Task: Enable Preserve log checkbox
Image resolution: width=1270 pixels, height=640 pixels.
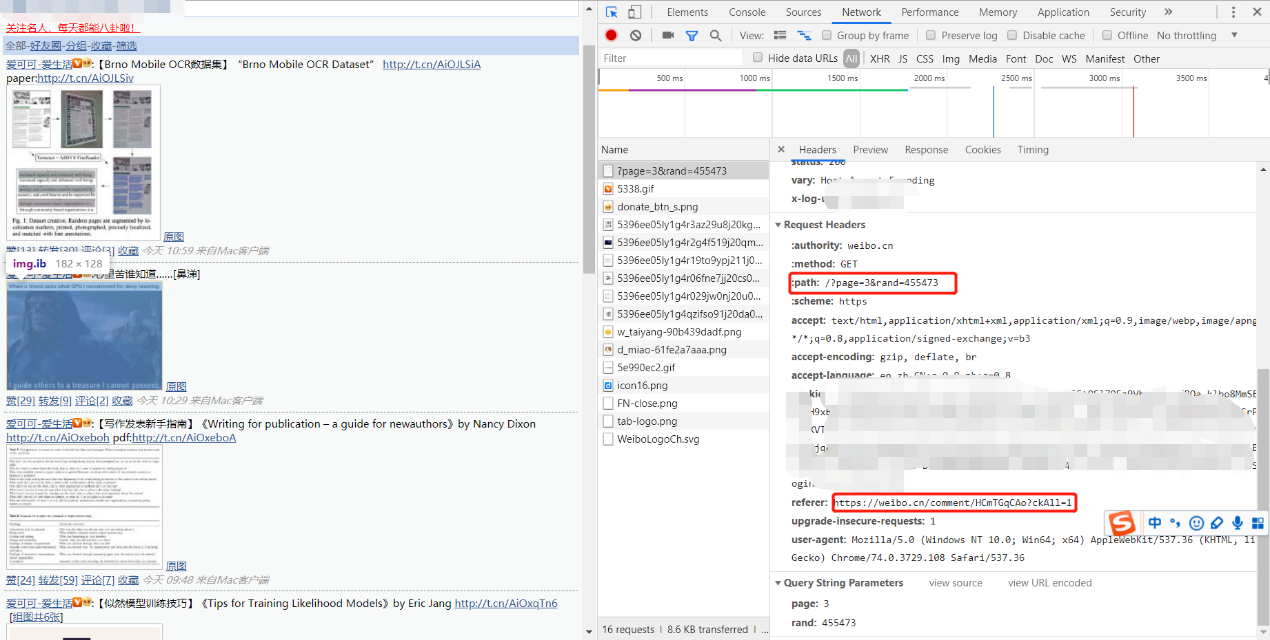Action: coord(931,35)
